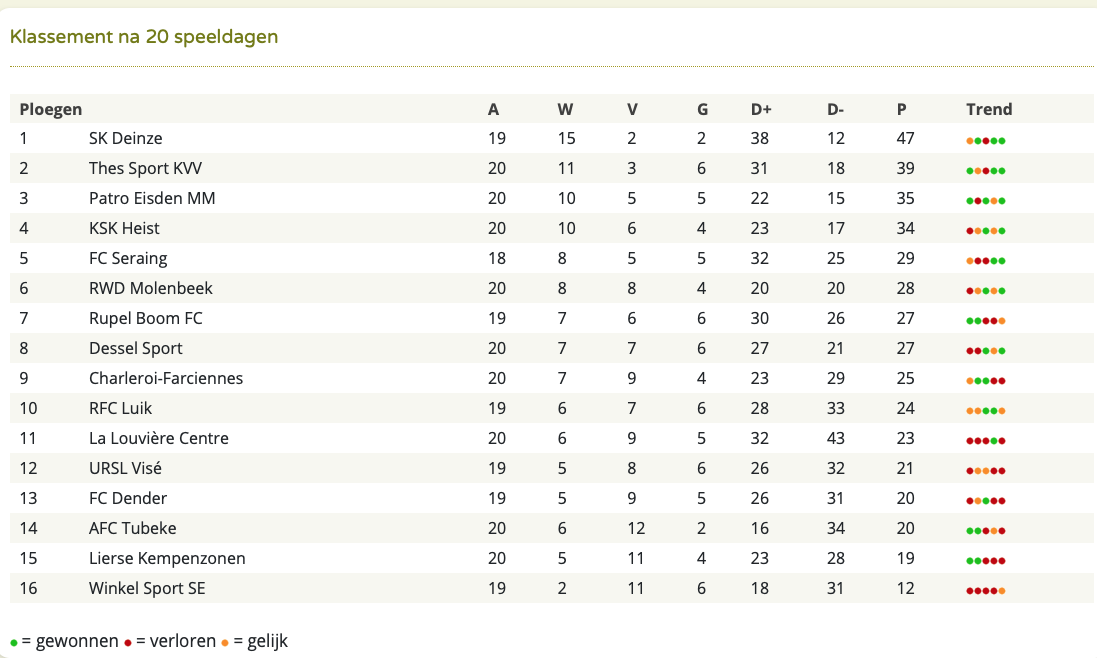This screenshot has height=658, width=1097.
Task: Click the W wins column header
Action: pyautogui.click(x=565, y=109)
